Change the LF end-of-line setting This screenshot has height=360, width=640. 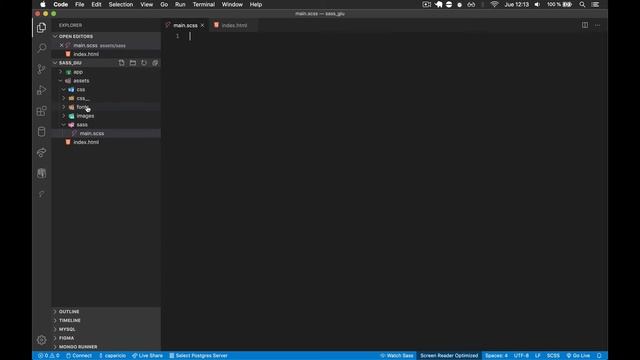[538, 356]
